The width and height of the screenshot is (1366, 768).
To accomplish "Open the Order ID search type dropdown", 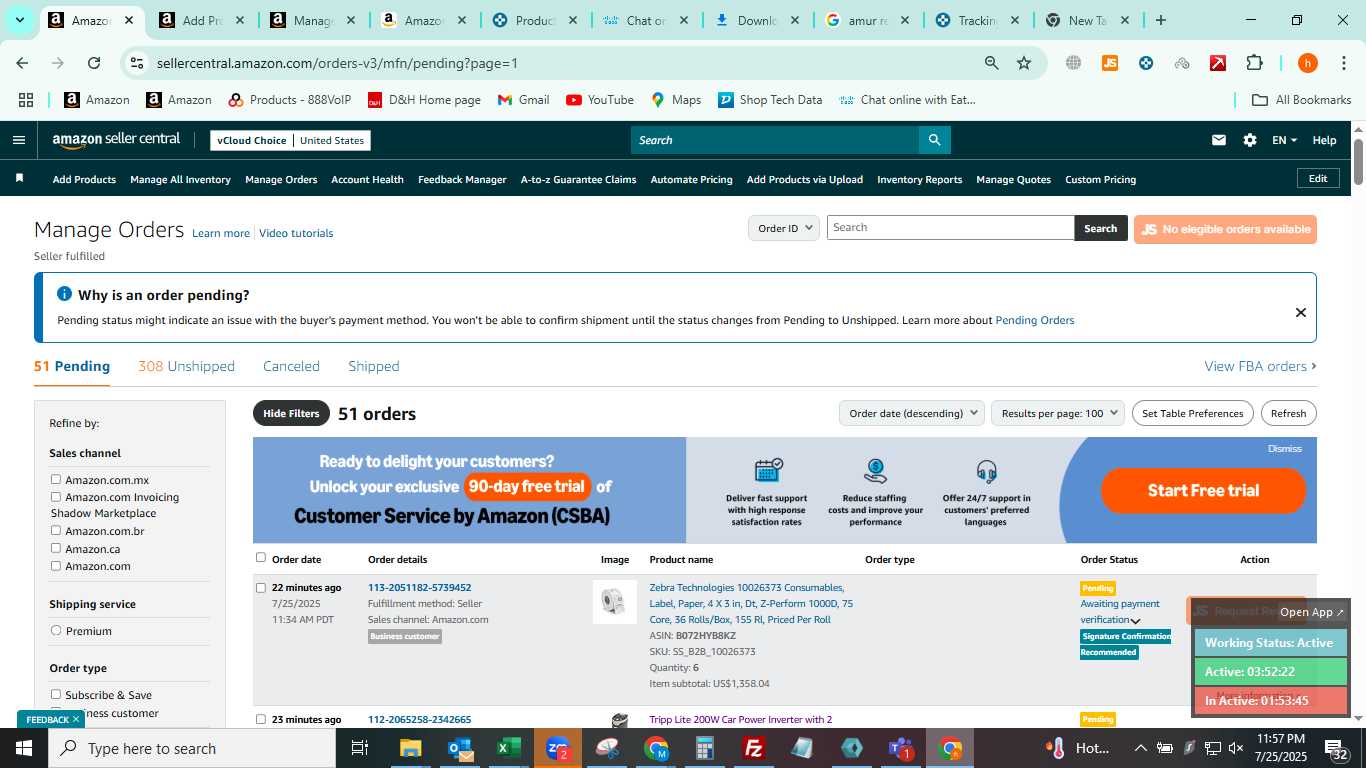I will pos(784,228).
